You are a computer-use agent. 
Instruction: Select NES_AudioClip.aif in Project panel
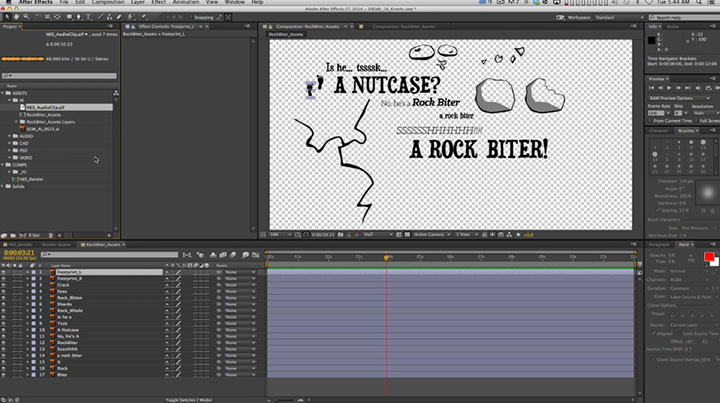click(45, 107)
